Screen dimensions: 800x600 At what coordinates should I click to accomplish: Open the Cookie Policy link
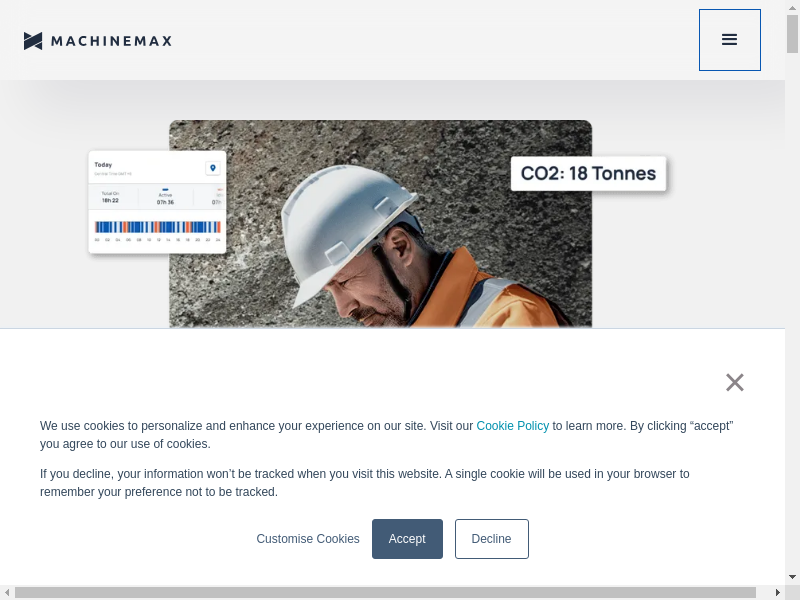point(512,426)
